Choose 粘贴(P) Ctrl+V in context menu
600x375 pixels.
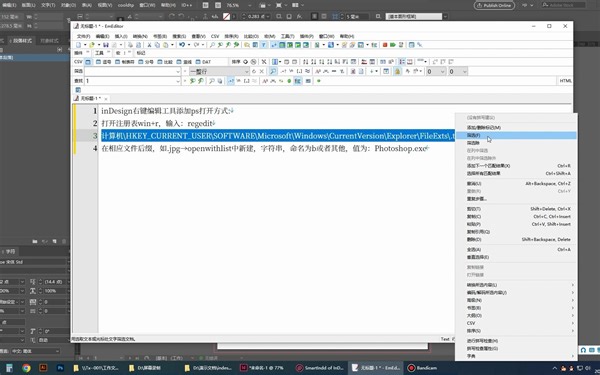(516, 224)
